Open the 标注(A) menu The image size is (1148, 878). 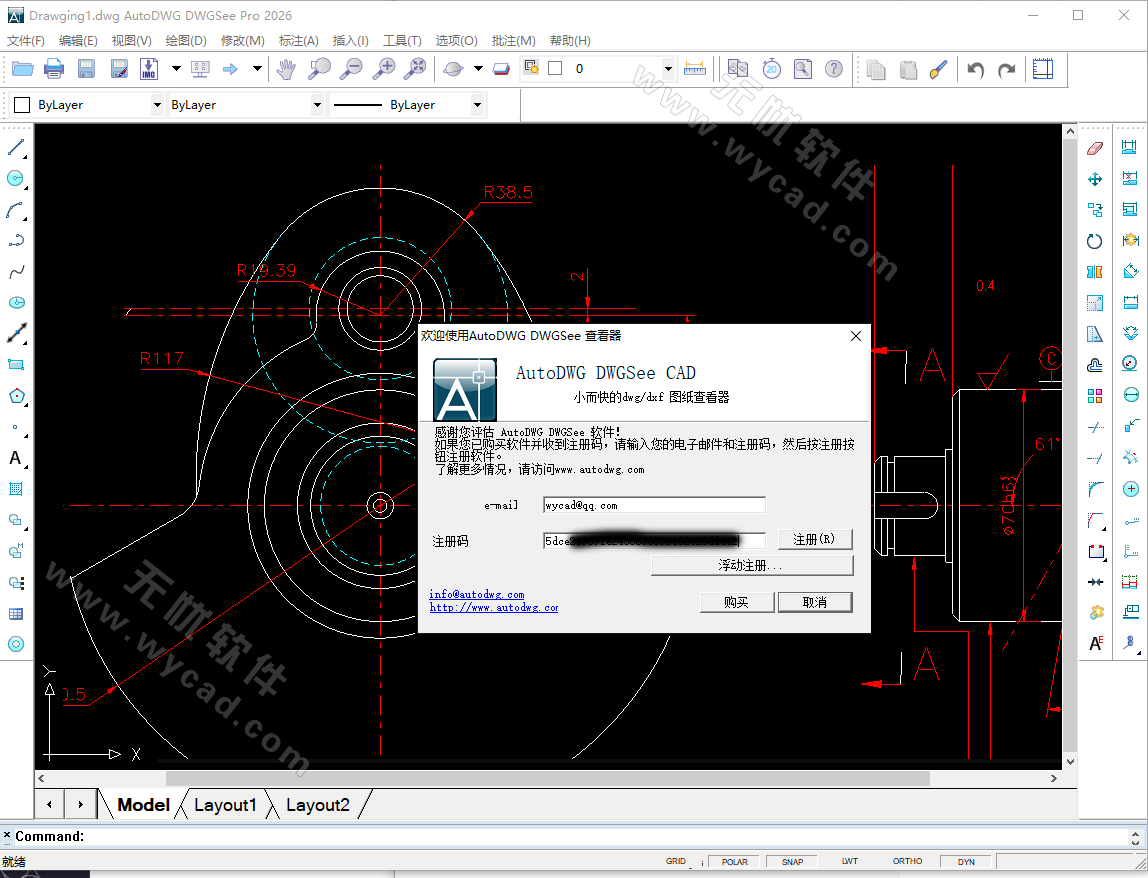click(298, 41)
